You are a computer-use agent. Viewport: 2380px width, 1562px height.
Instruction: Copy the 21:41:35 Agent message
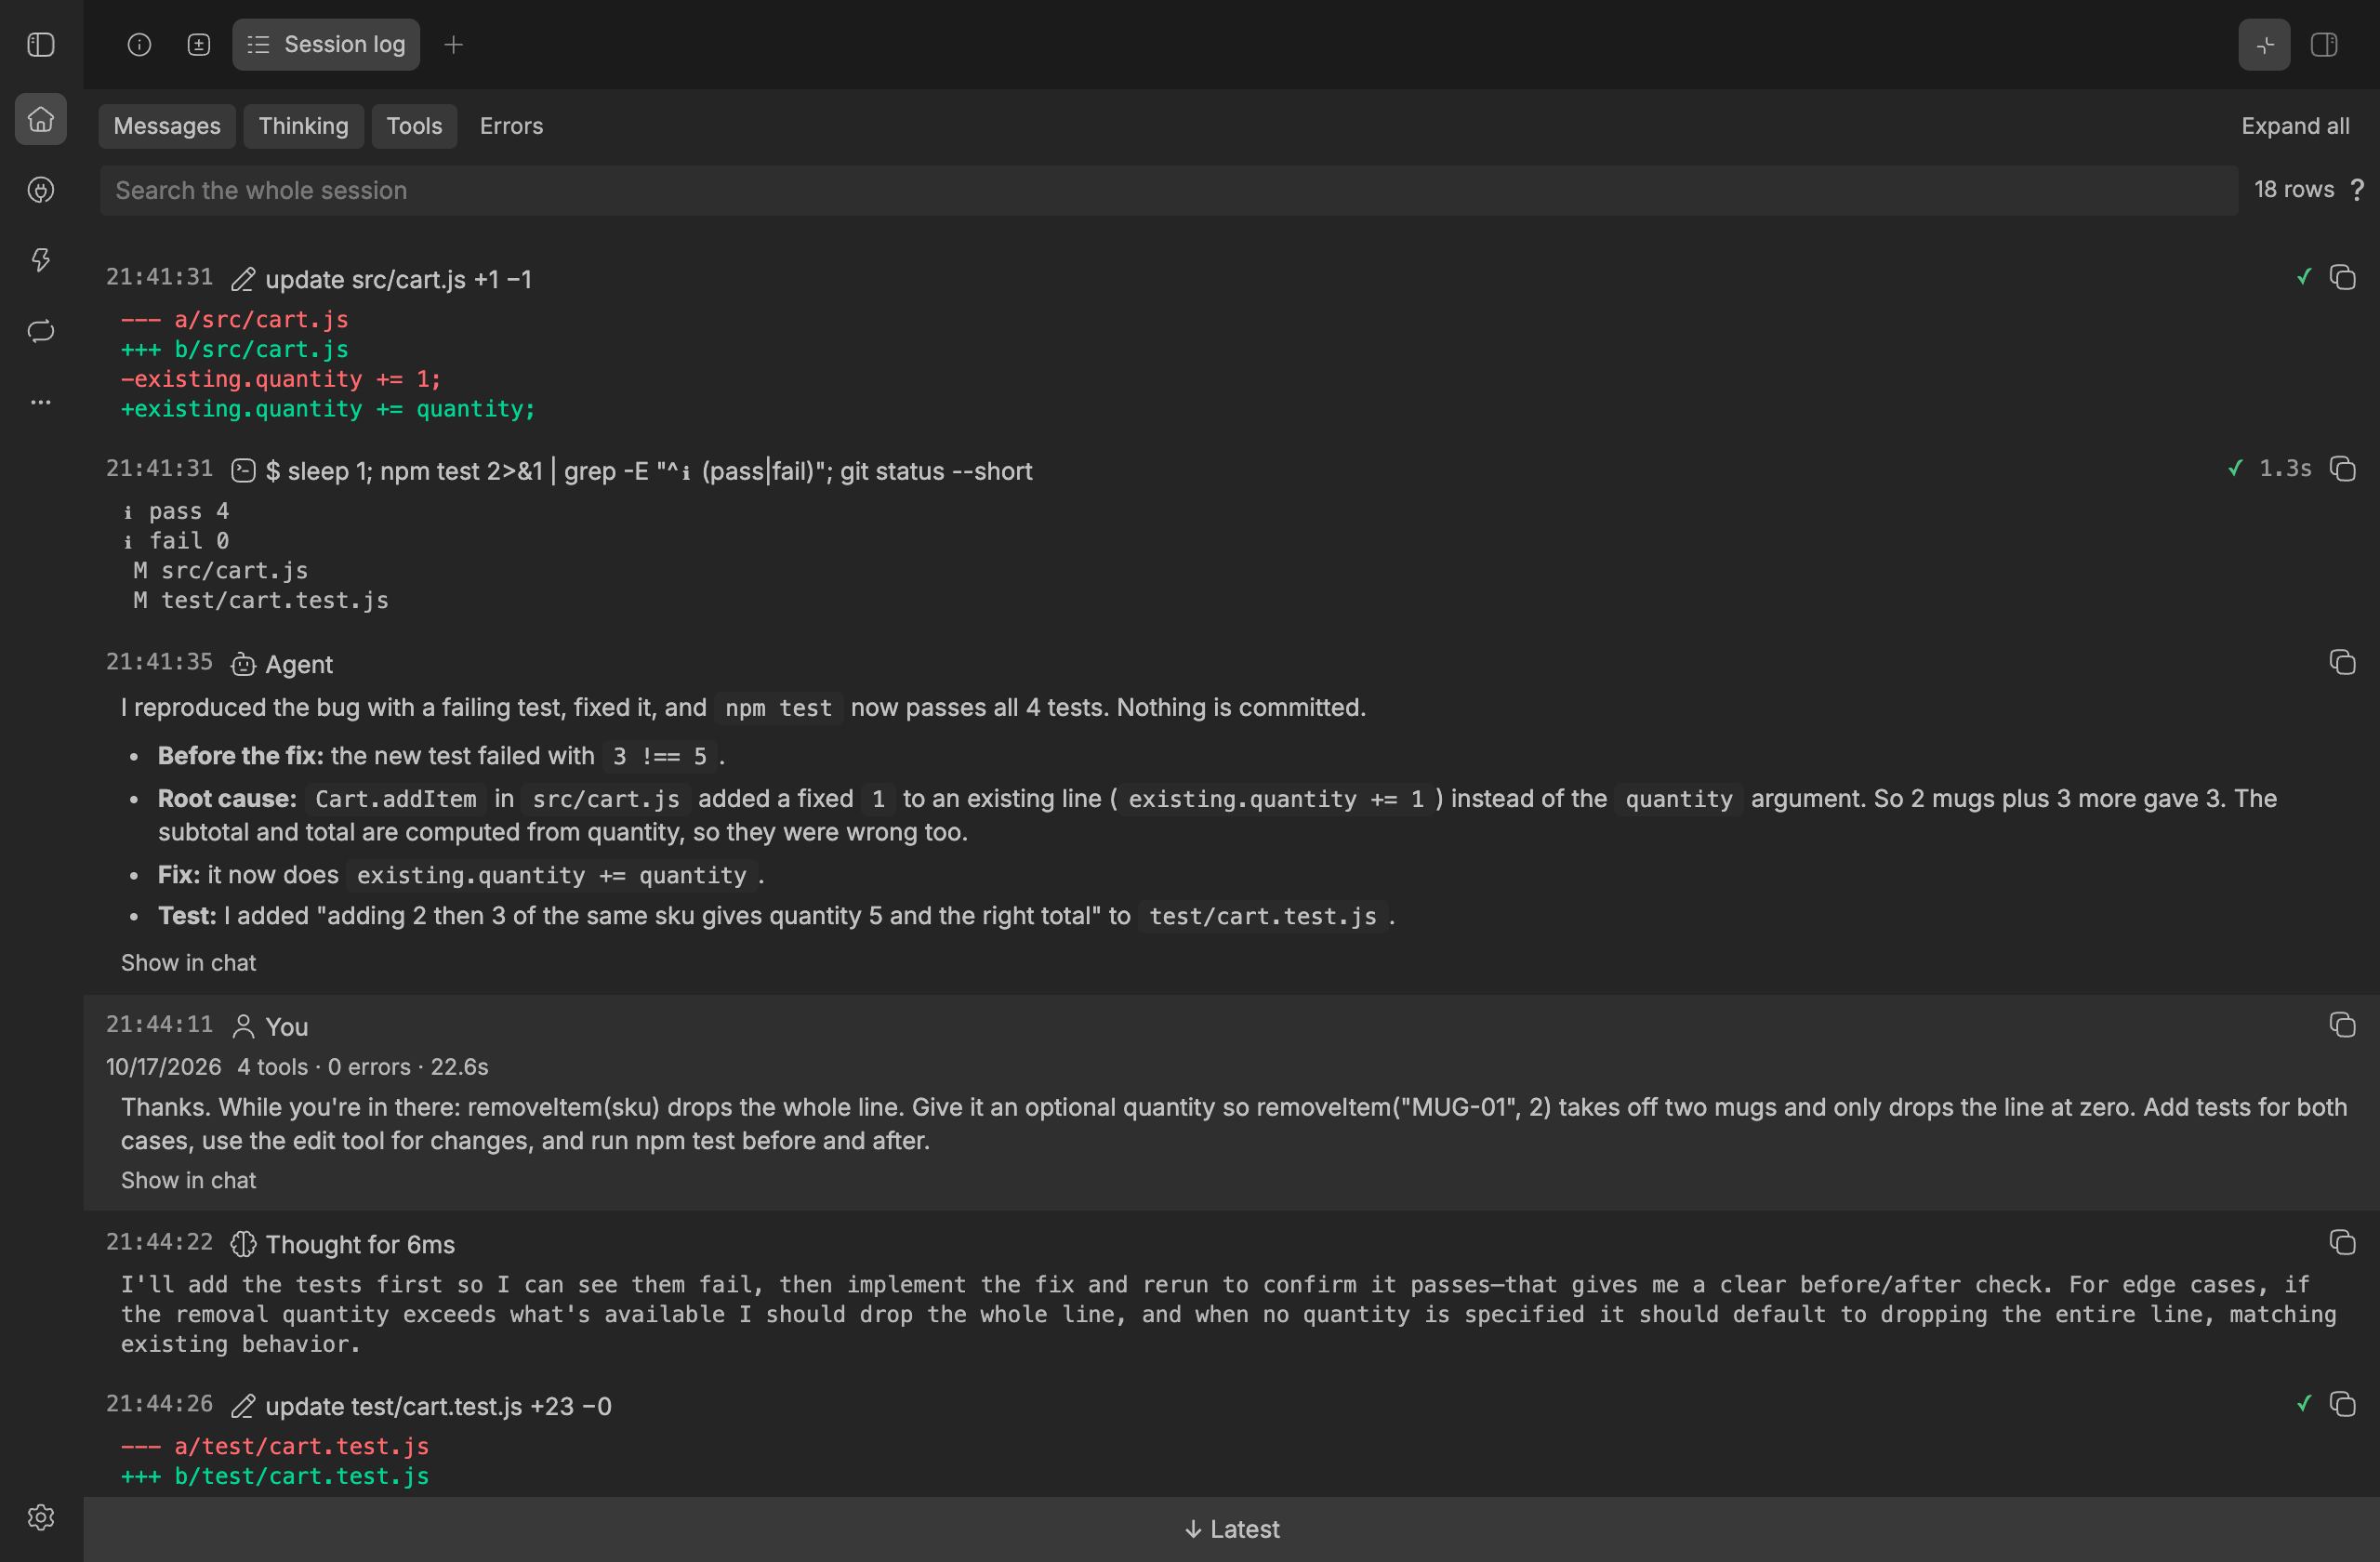coord(2343,662)
